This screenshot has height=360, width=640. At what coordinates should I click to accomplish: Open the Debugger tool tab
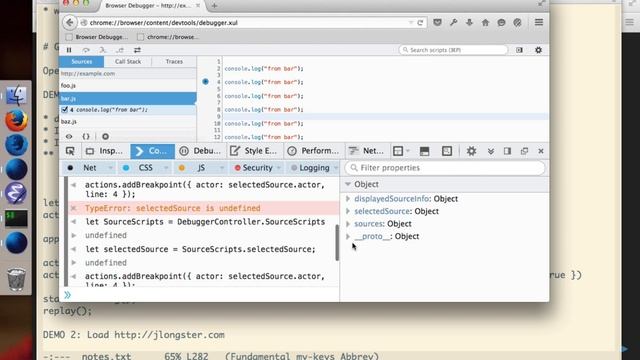[x=200, y=151]
